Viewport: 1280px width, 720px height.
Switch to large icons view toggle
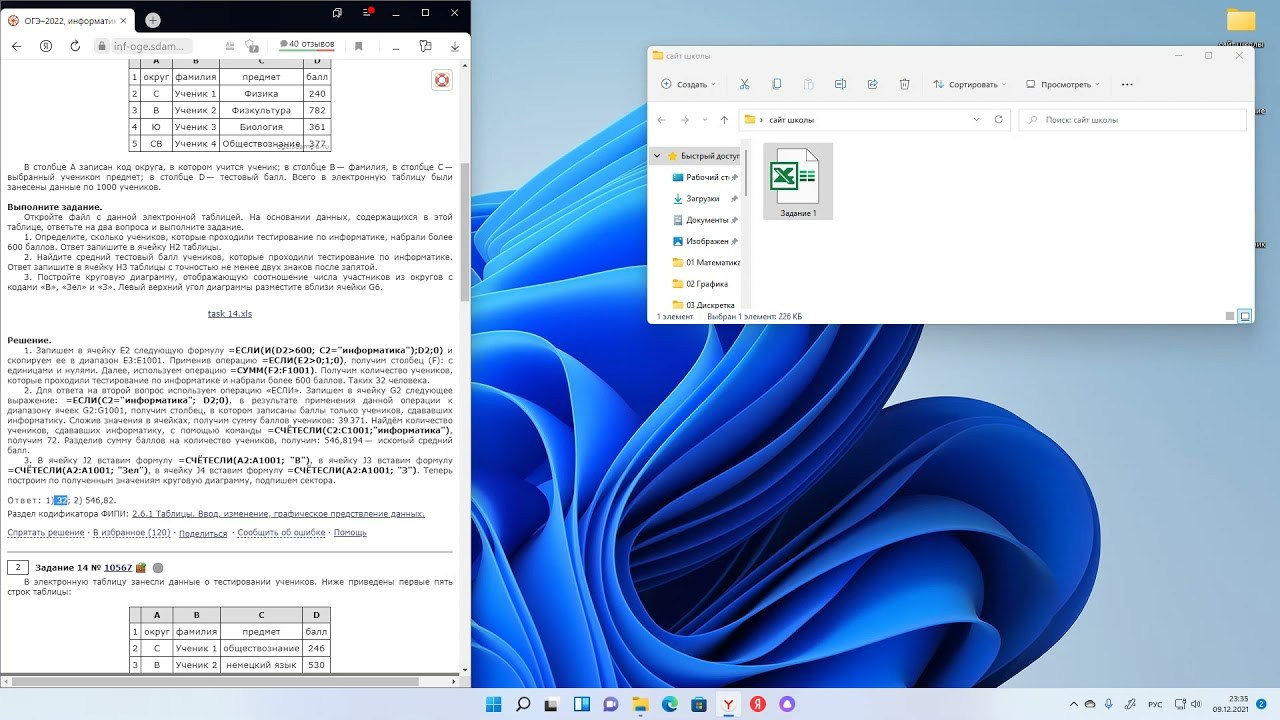click(1245, 316)
